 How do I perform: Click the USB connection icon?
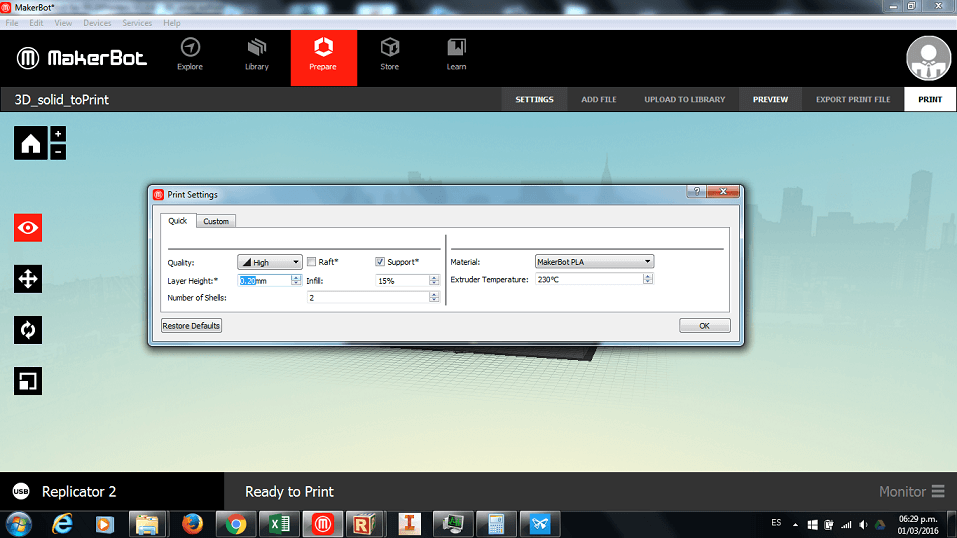tap(21, 491)
